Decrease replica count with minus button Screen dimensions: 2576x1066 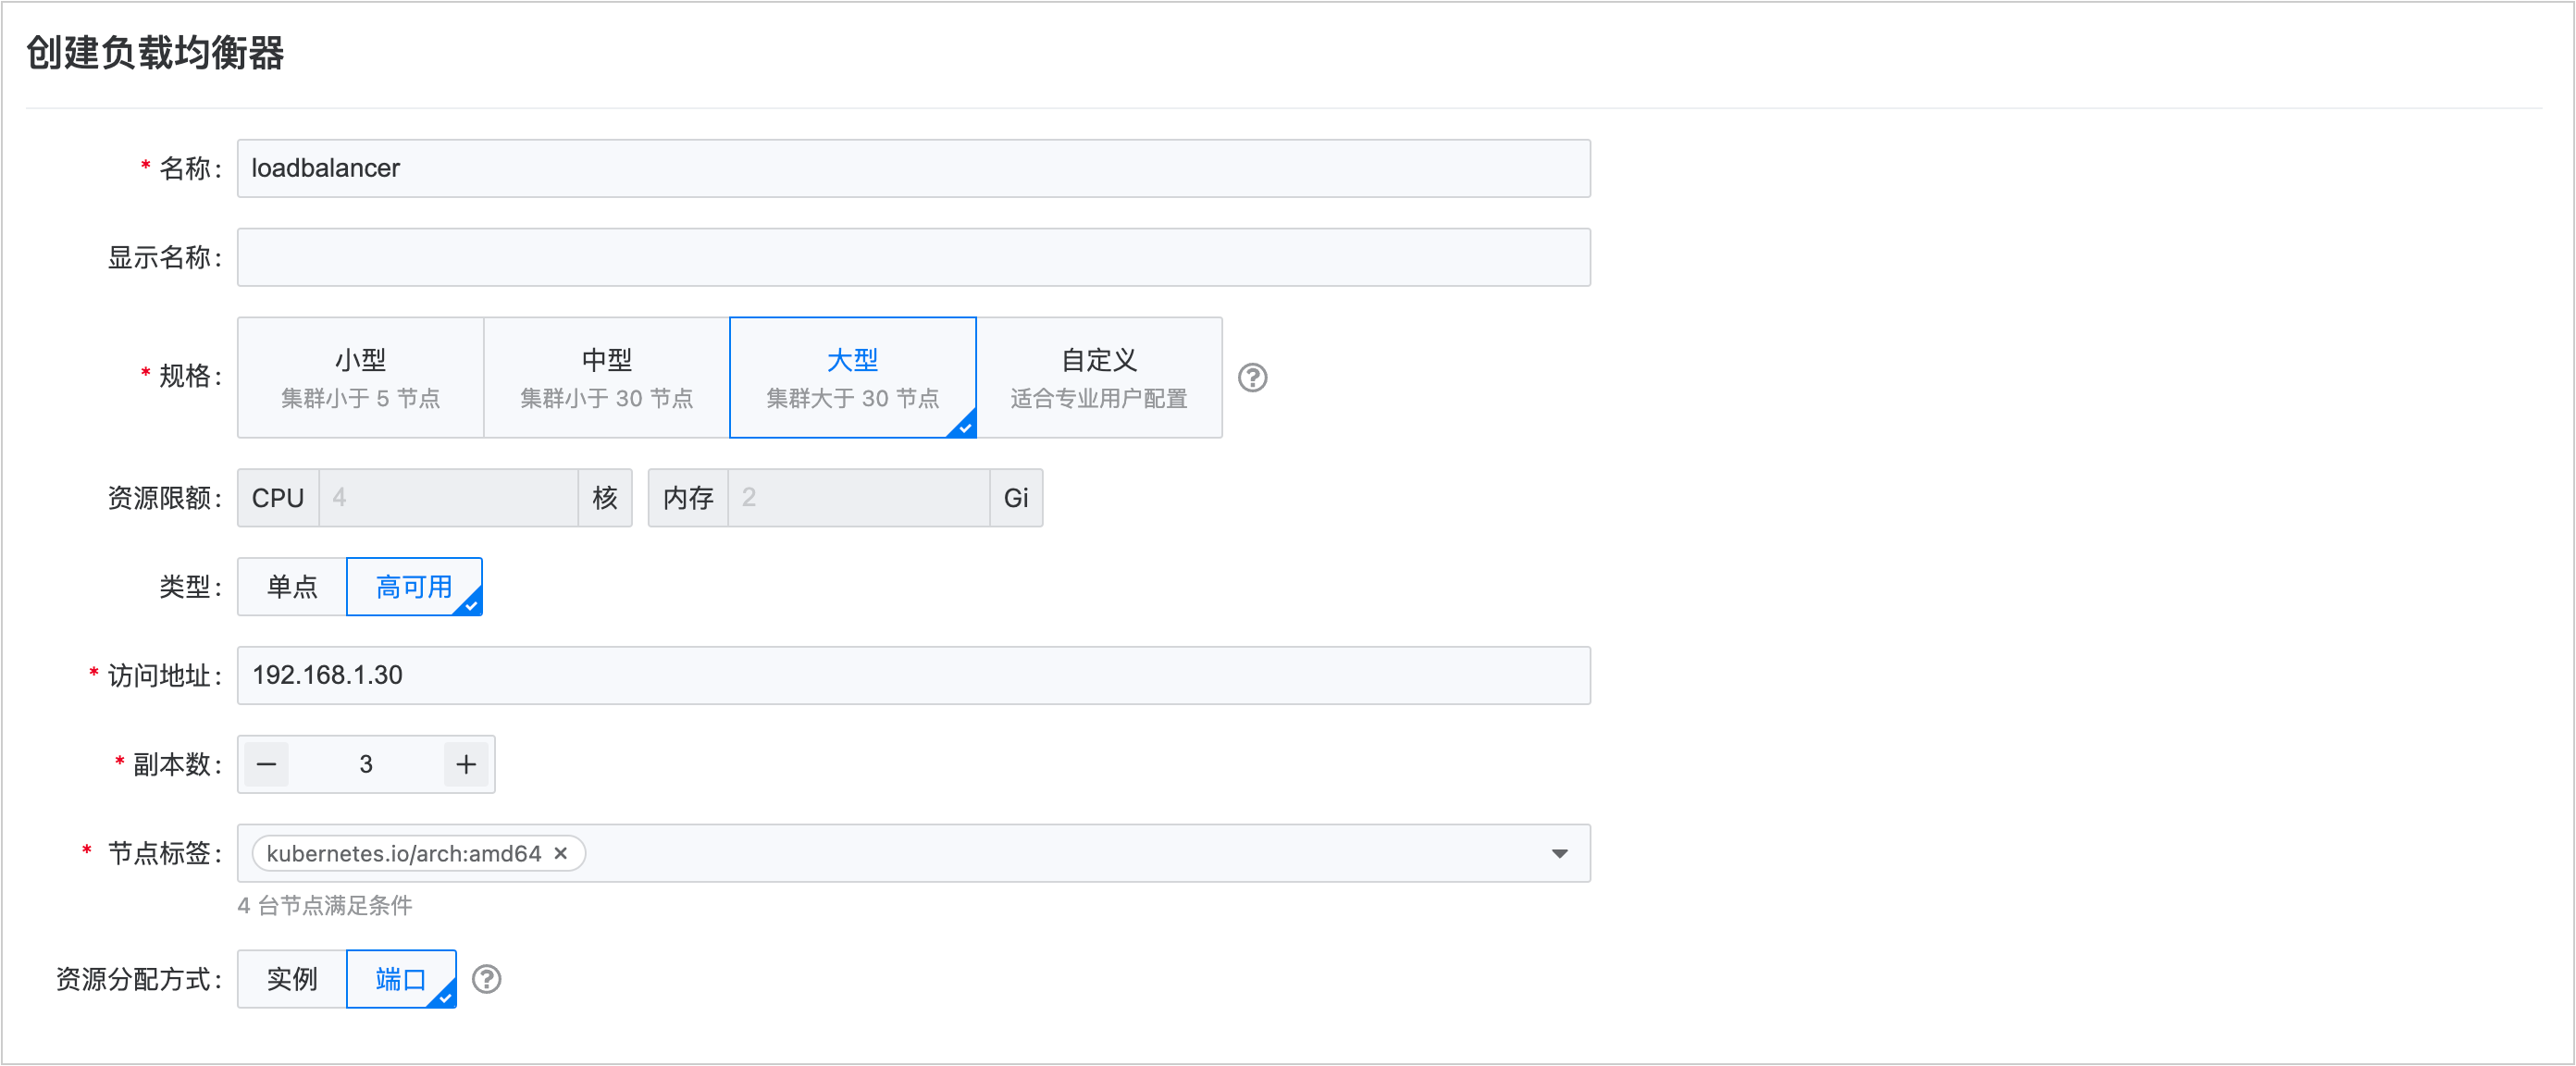[266, 765]
